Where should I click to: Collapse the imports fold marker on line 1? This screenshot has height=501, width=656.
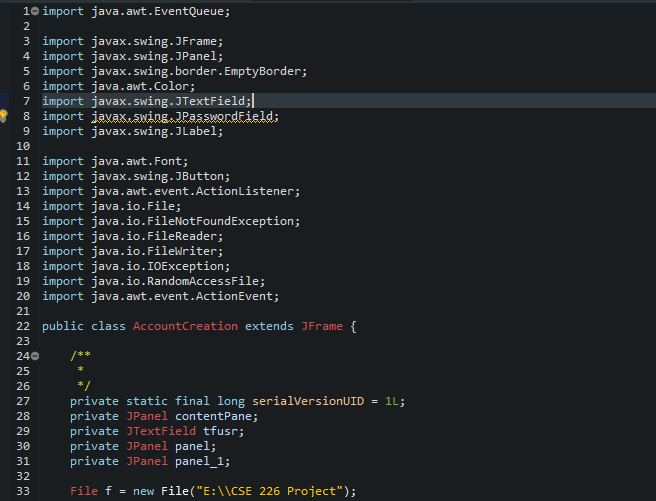pos(35,11)
